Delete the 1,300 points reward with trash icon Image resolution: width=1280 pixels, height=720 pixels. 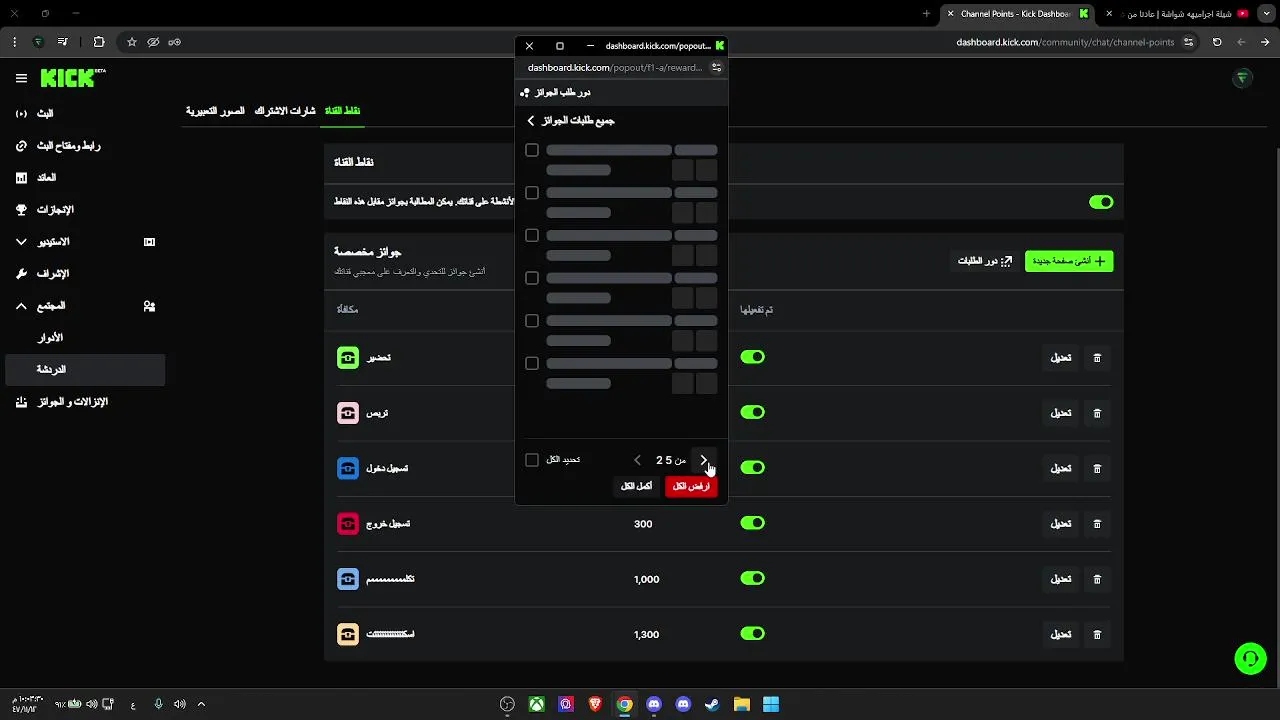(1097, 634)
